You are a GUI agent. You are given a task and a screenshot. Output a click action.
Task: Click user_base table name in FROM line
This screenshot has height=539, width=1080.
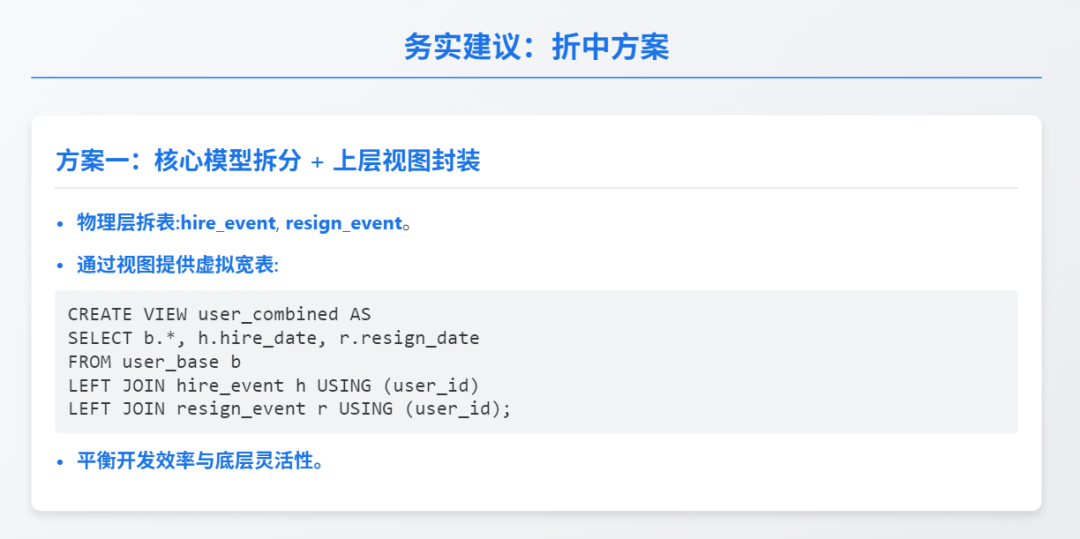pyautogui.click(x=170, y=362)
